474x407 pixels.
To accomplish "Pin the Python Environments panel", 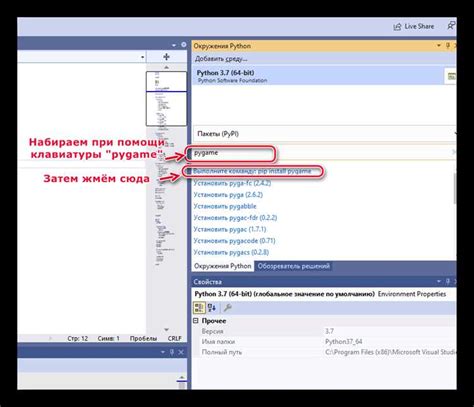I will pyautogui.click(x=448, y=46).
